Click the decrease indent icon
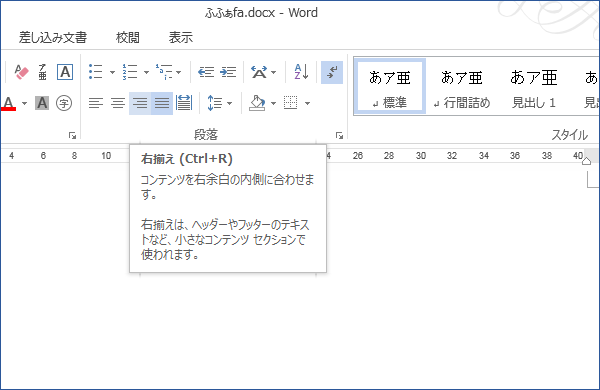Image resolution: width=600 pixels, height=390 pixels. 206,72
